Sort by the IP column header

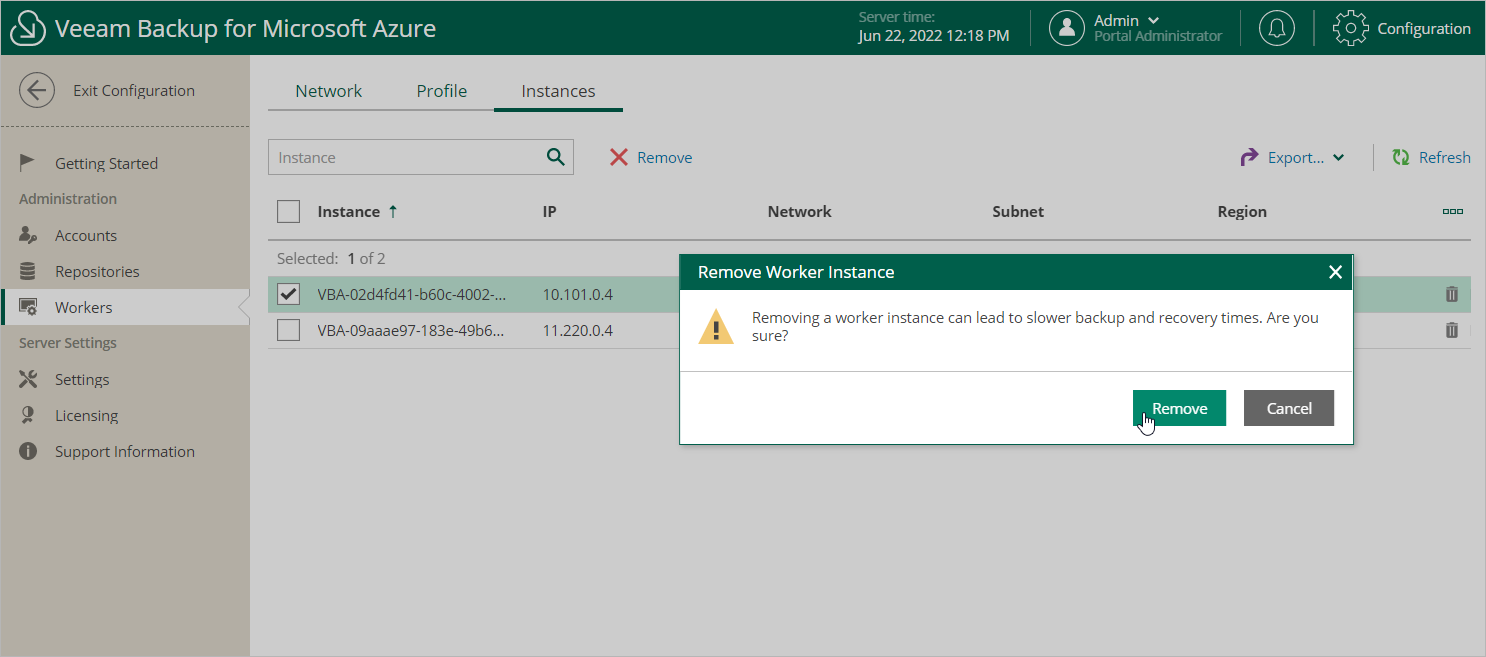(x=549, y=211)
